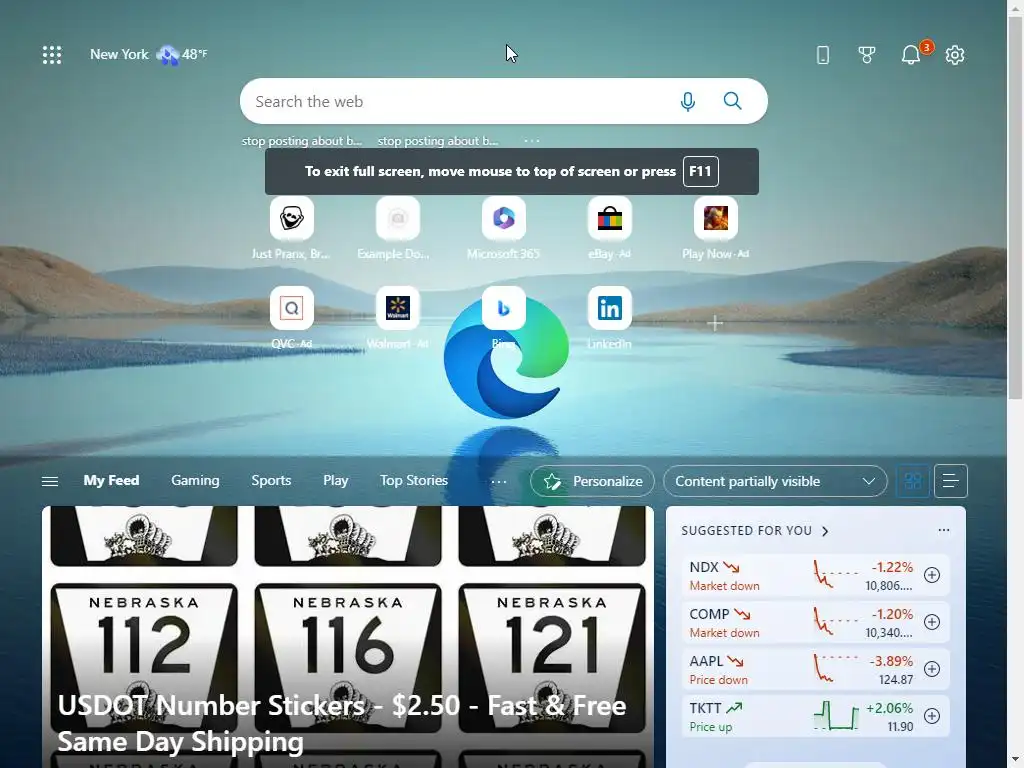The width and height of the screenshot is (1024, 768).
Task: Switch to the Top Stories tab
Action: click(414, 481)
